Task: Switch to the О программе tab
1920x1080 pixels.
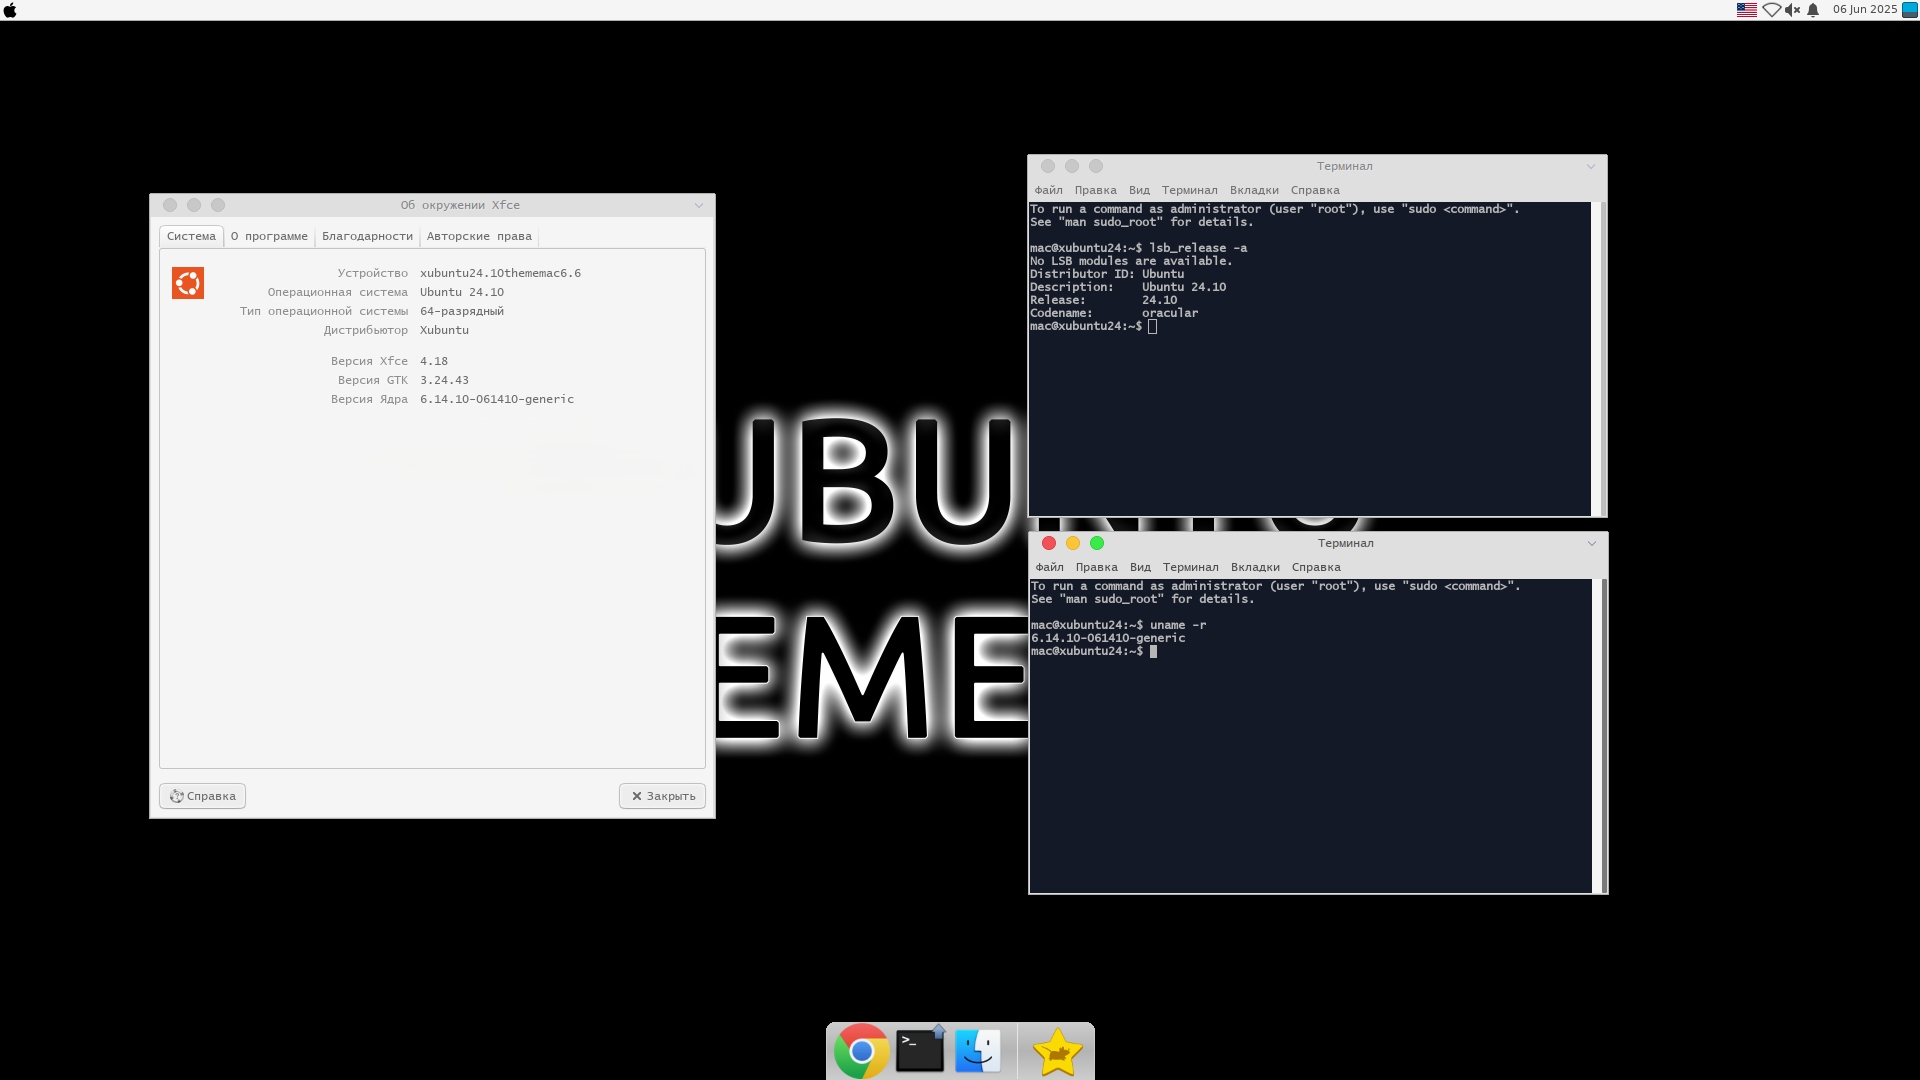Action: [x=269, y=236]
